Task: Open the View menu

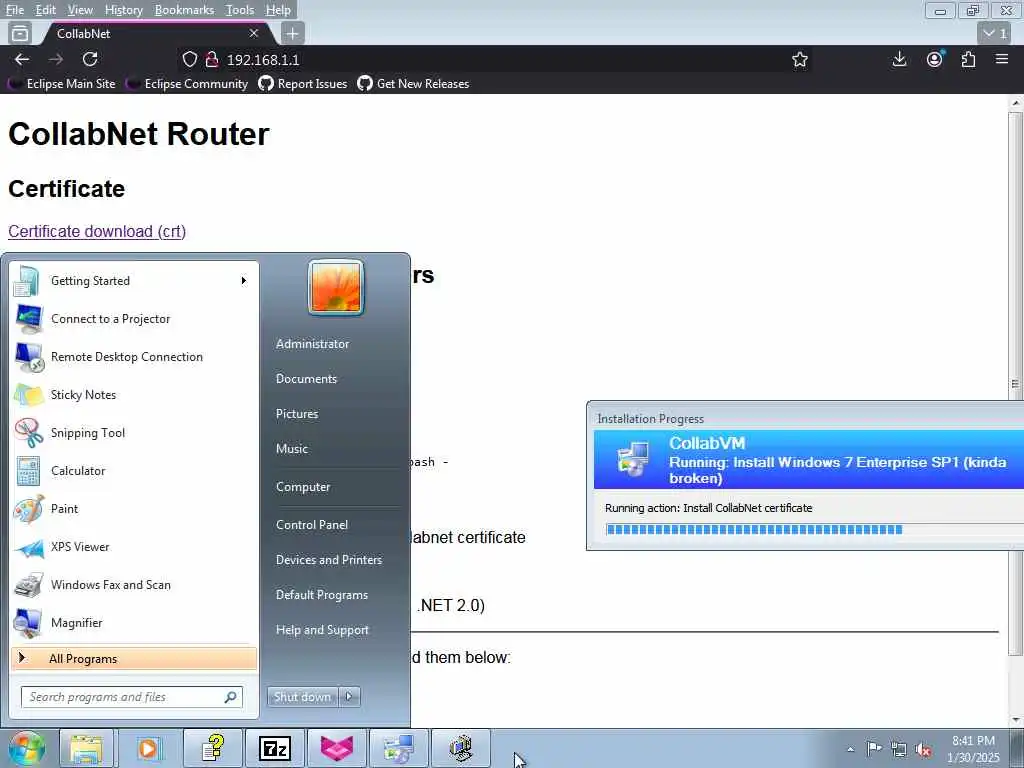Action: 80,10
